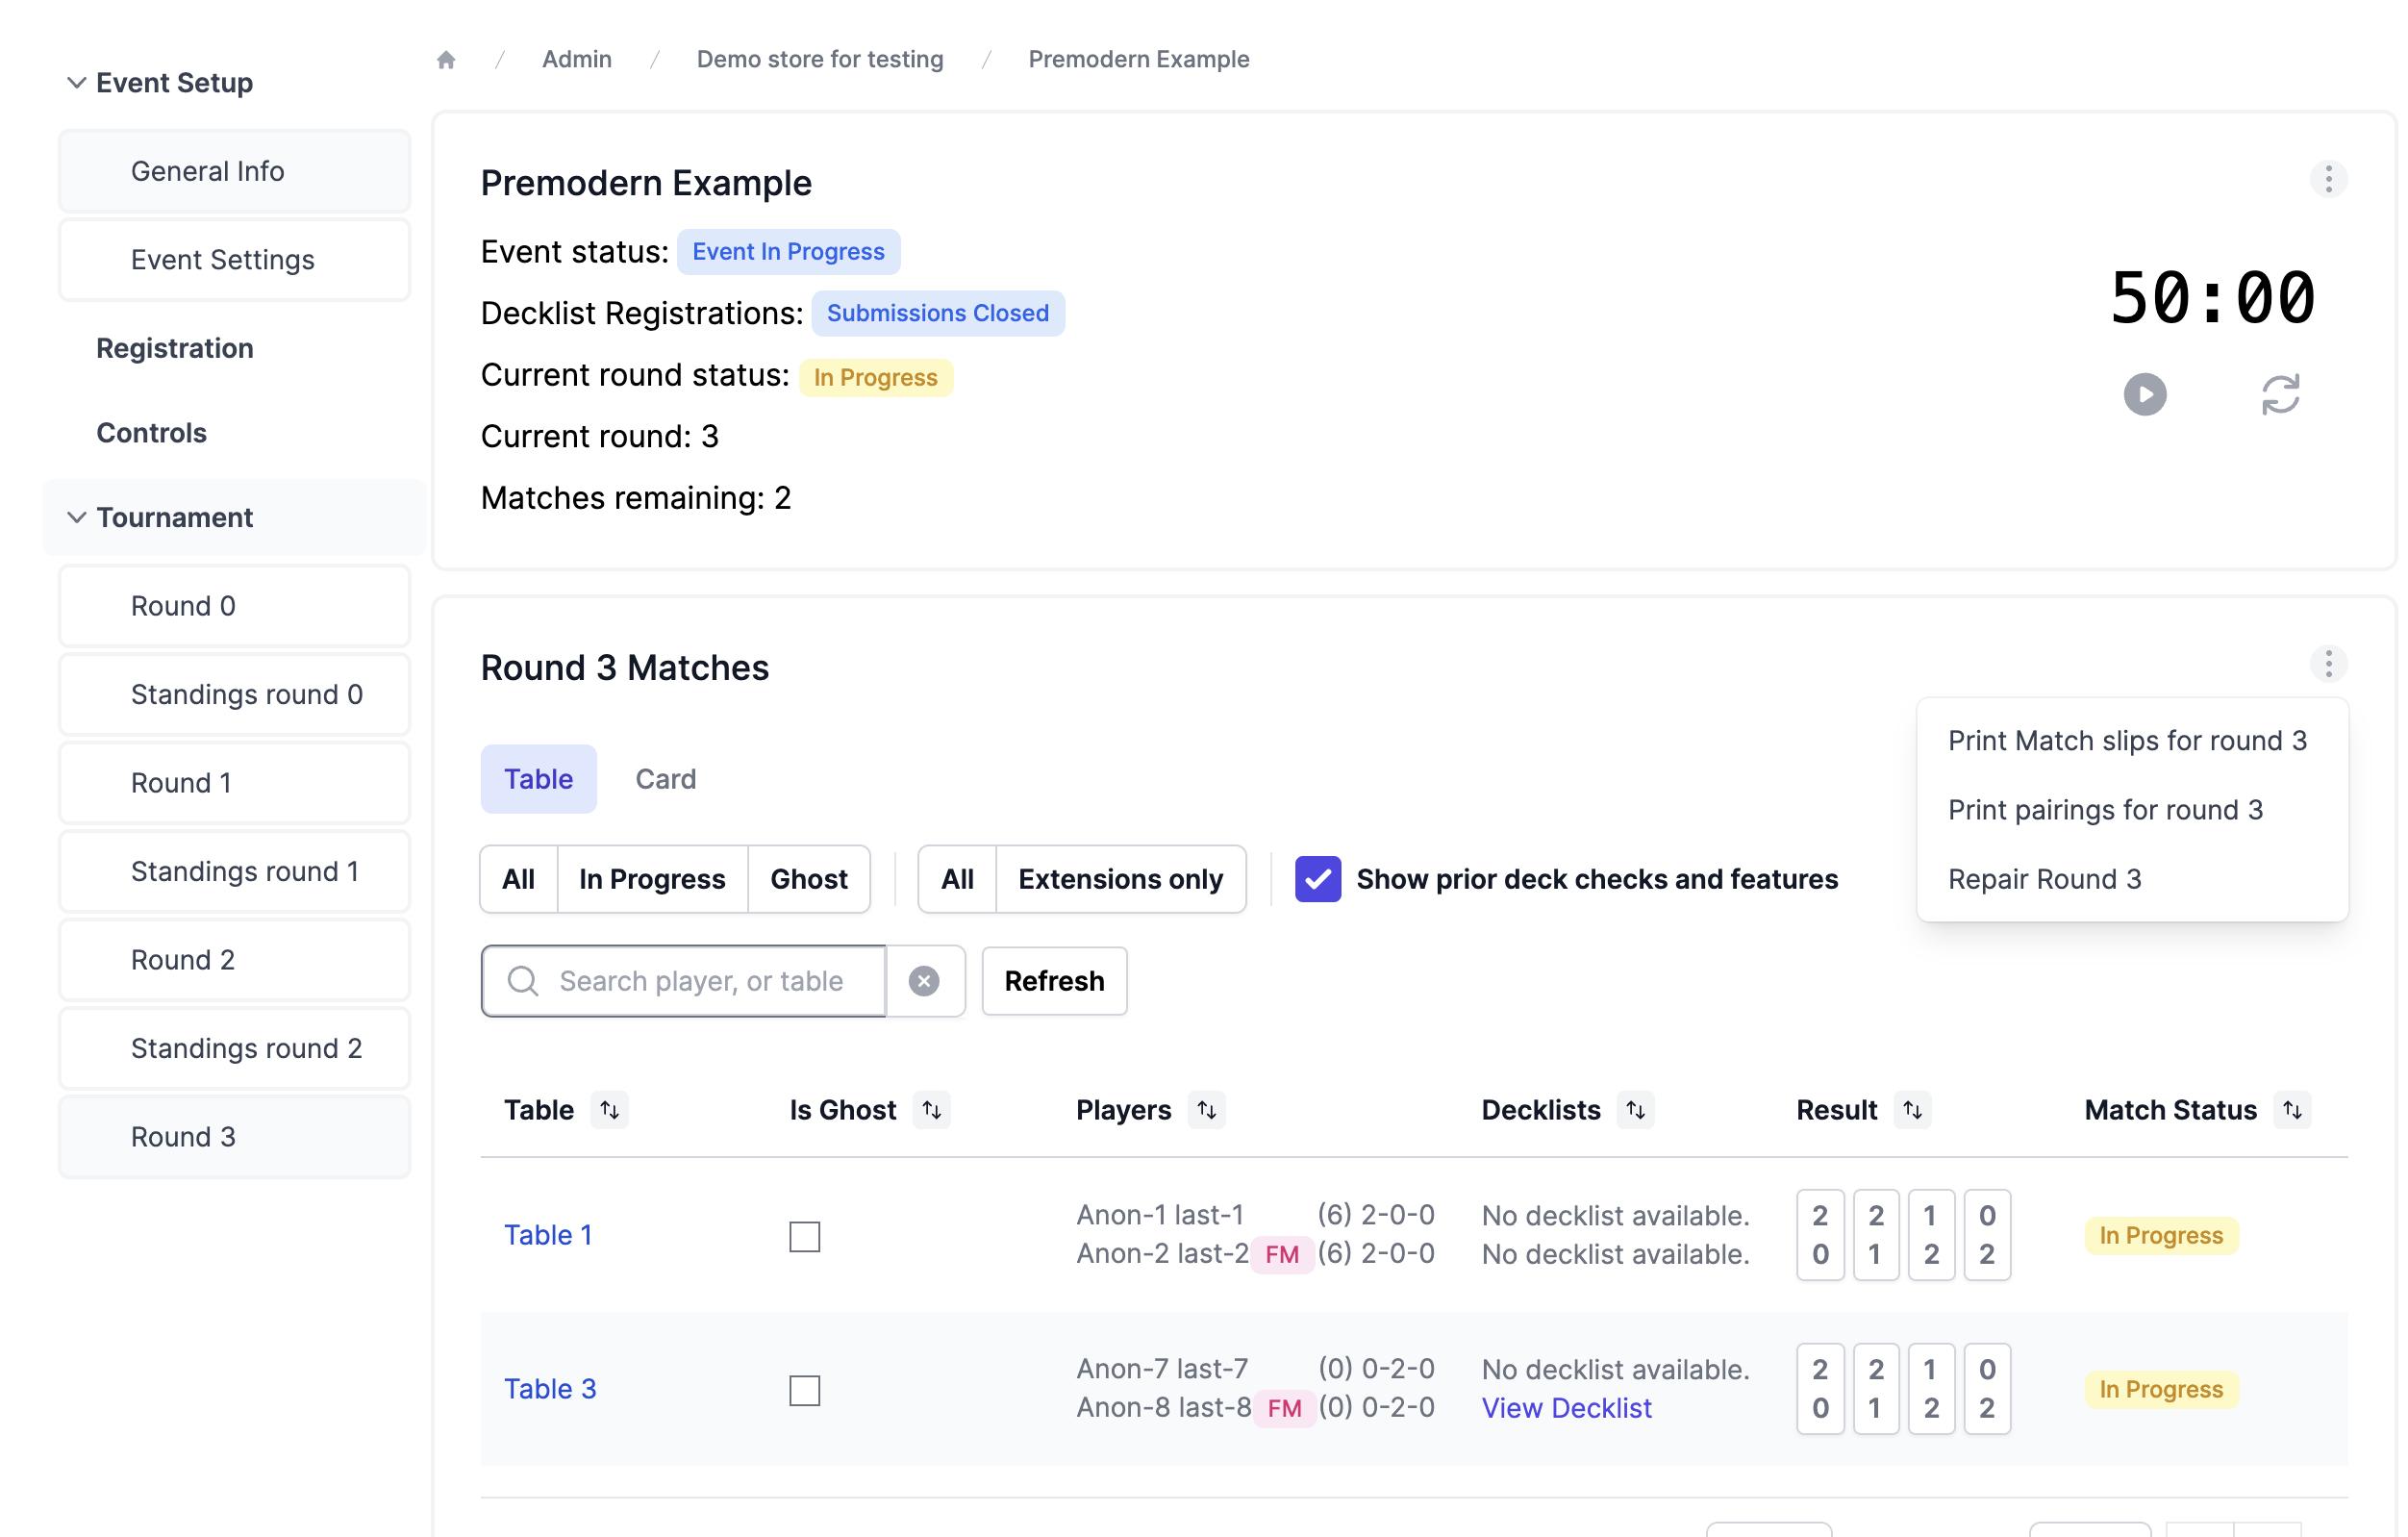The image size is (2408, 1537).
Task: Clear the search field
Action: pos(924,981)
